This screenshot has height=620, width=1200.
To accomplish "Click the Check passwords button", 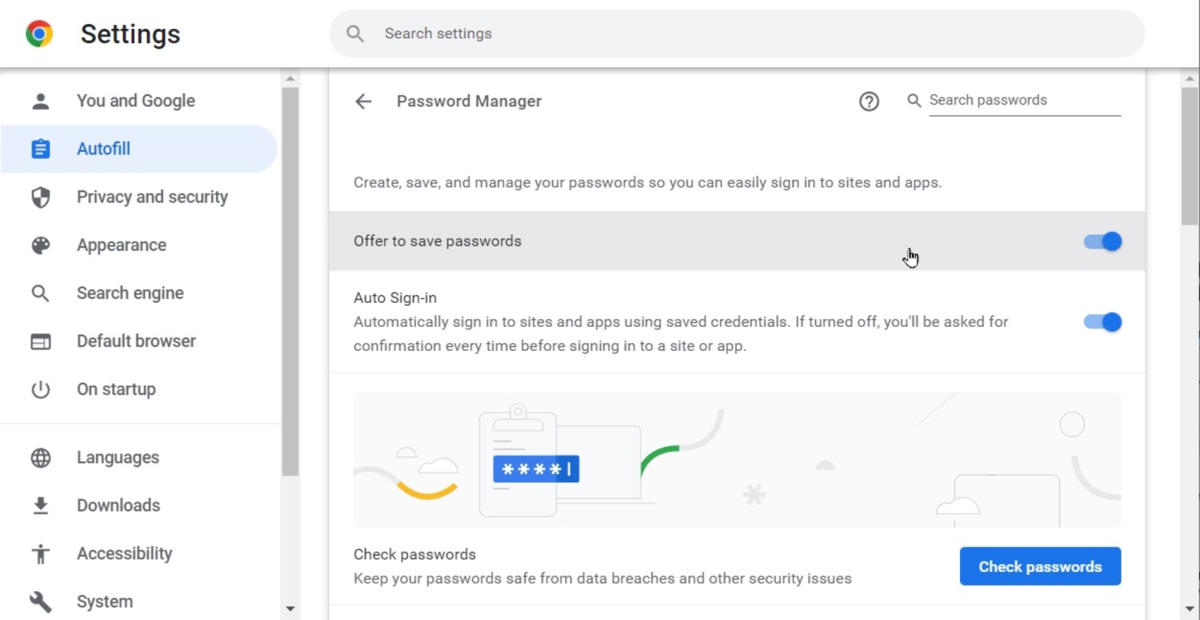I will pyautogui.click(x=1040, y=566).
